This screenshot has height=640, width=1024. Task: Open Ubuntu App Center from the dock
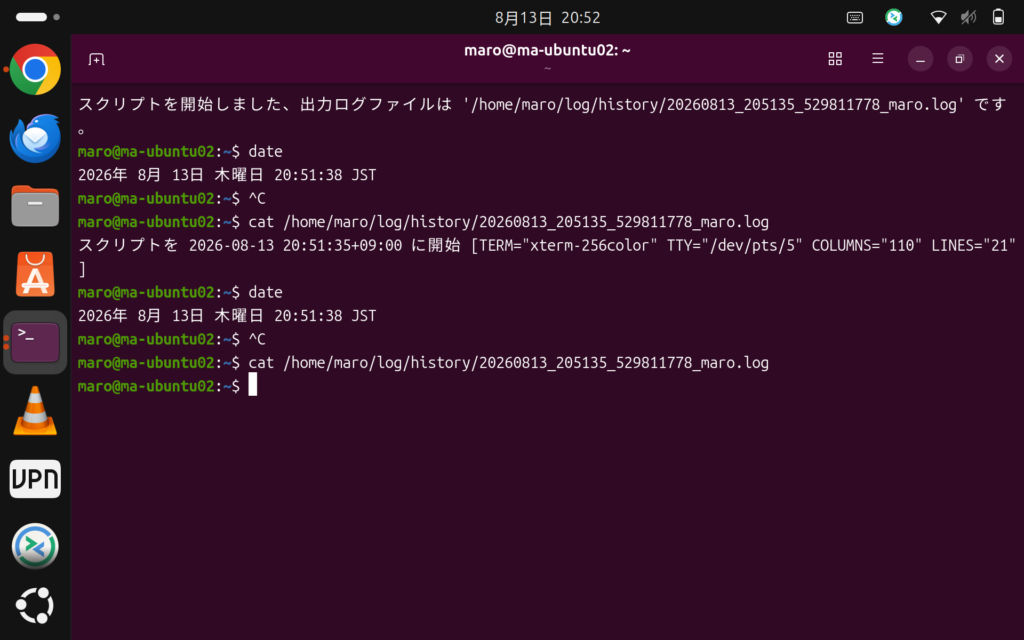(x=35, y=274)
